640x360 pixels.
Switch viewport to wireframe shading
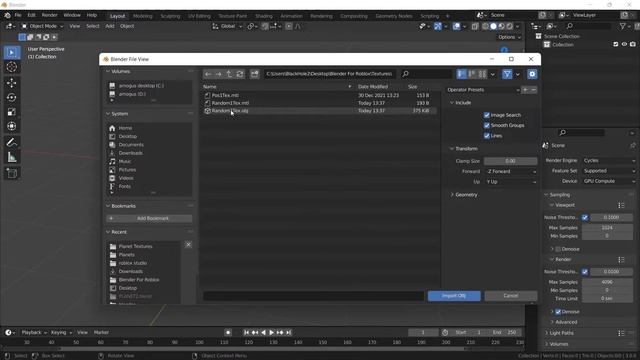point(485,26)
